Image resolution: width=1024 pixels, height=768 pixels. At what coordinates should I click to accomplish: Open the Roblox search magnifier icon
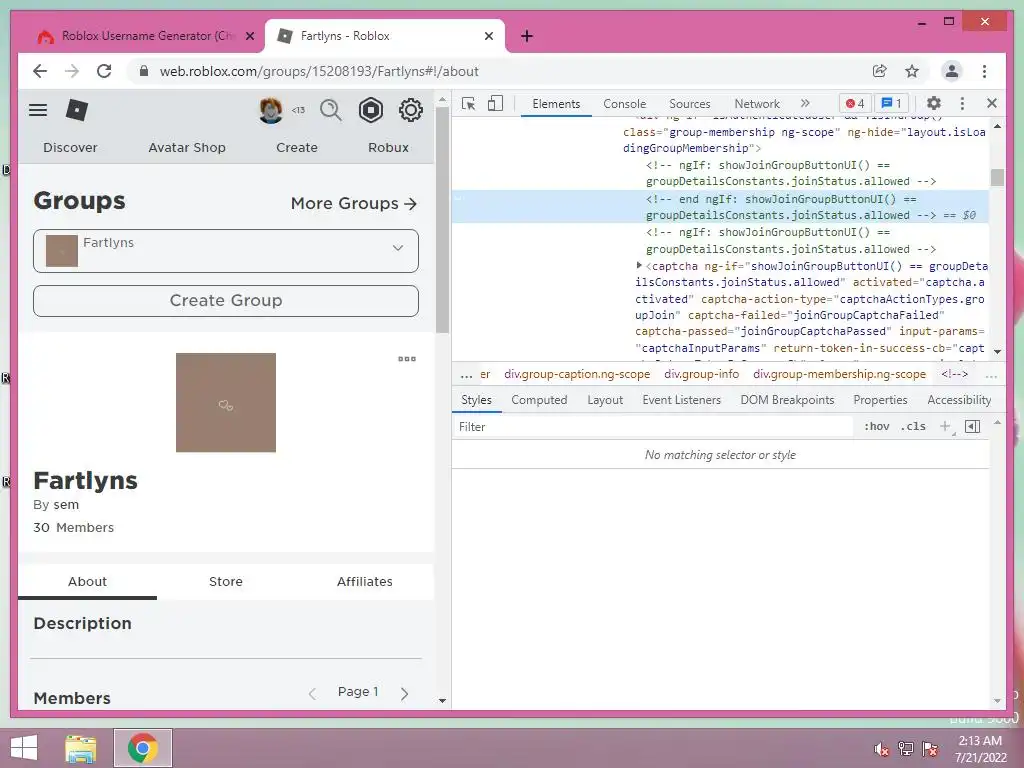click(330, 110)
